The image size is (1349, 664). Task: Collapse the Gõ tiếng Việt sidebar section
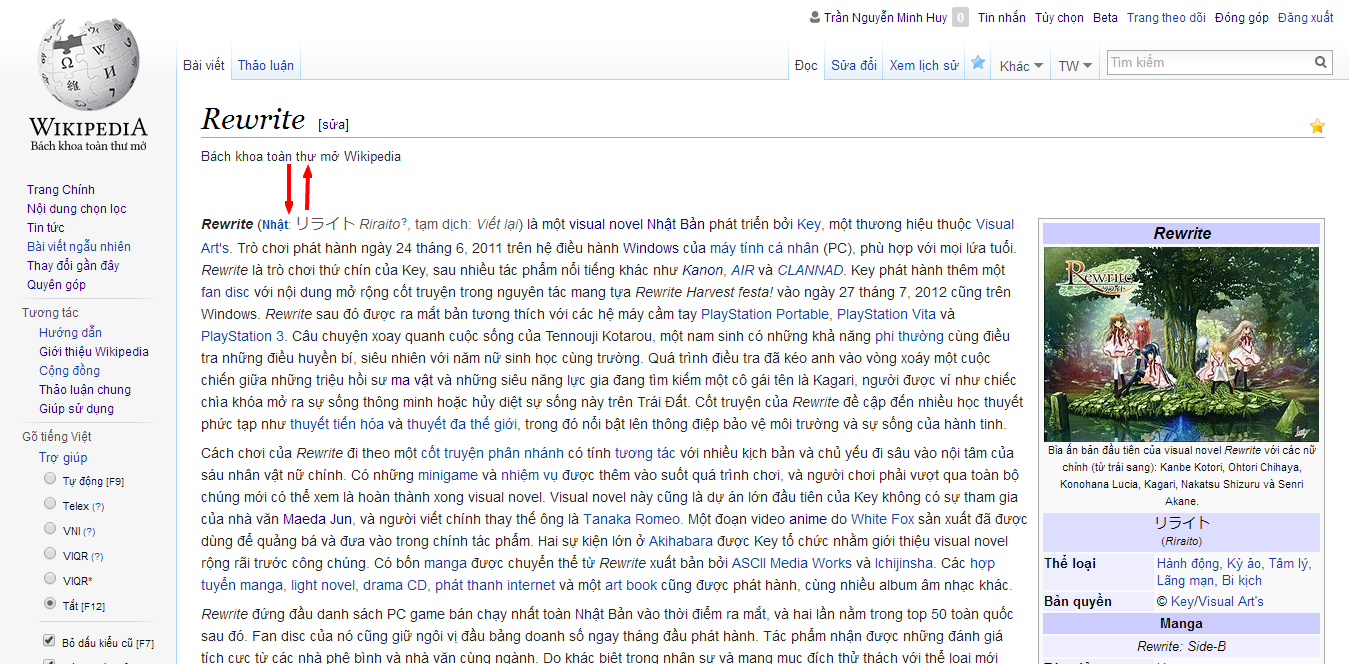pos(56,436)
